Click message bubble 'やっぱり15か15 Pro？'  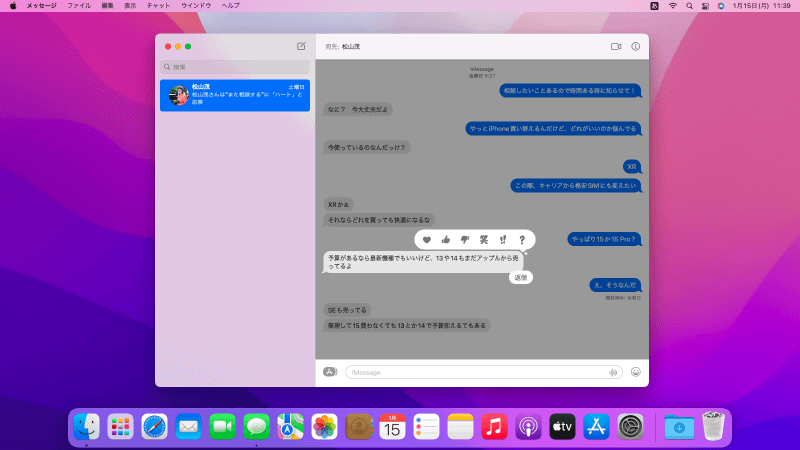[x=604, y=239]
